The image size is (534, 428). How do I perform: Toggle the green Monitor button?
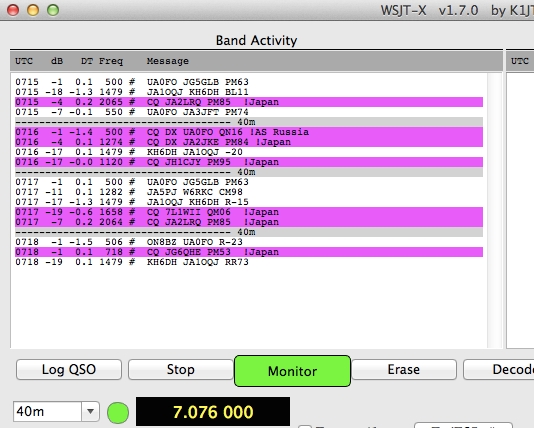292,371
